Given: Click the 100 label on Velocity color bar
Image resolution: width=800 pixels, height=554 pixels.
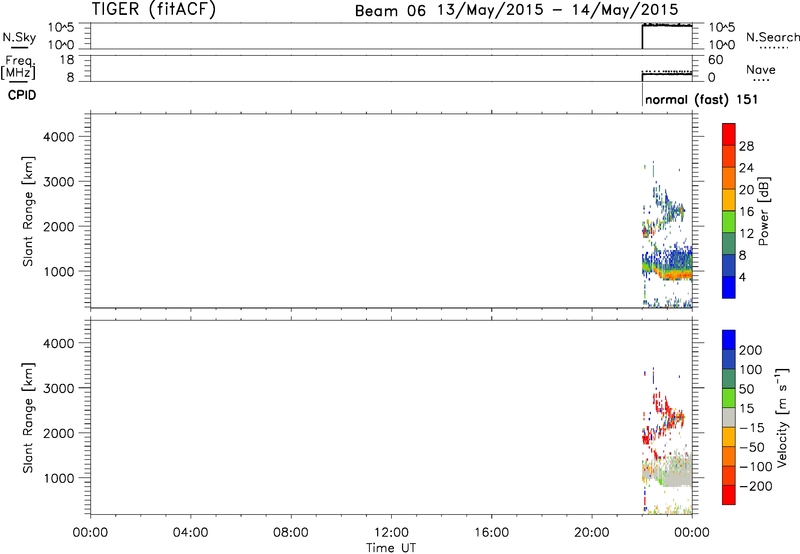Looking at the screenshot, I should (x=751, y=369).
